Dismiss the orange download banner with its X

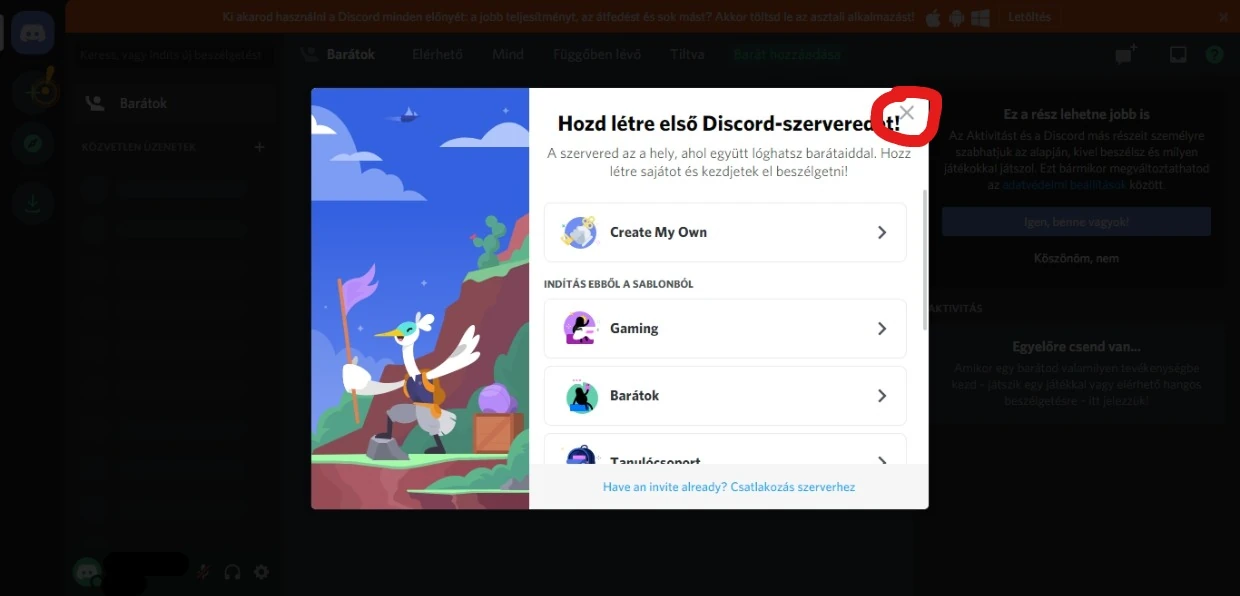coord(1225,18)
